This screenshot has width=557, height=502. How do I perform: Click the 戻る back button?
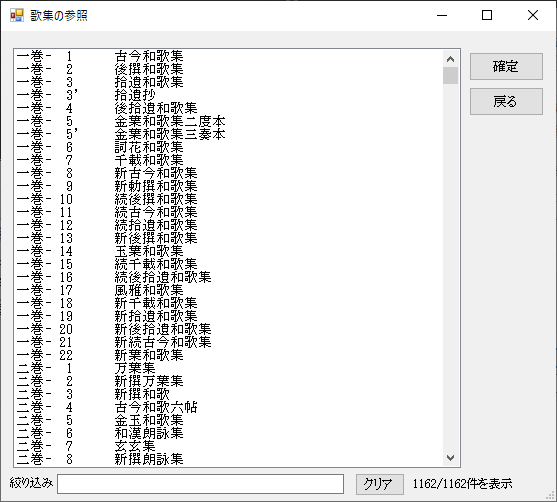pos(506,102)
